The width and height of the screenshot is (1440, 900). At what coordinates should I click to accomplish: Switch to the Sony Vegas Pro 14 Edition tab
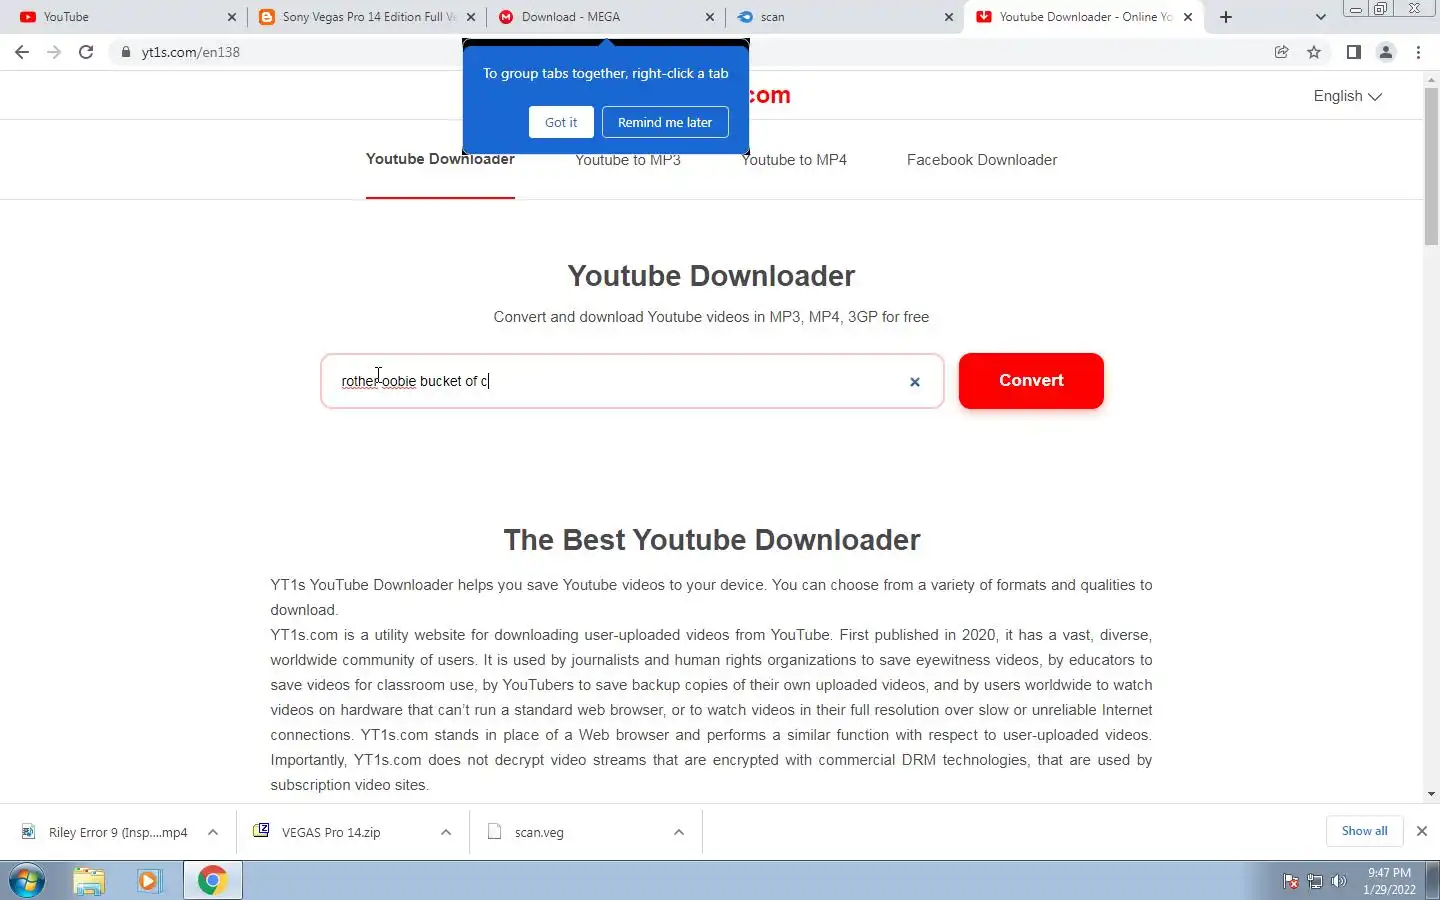pos(365,17)
